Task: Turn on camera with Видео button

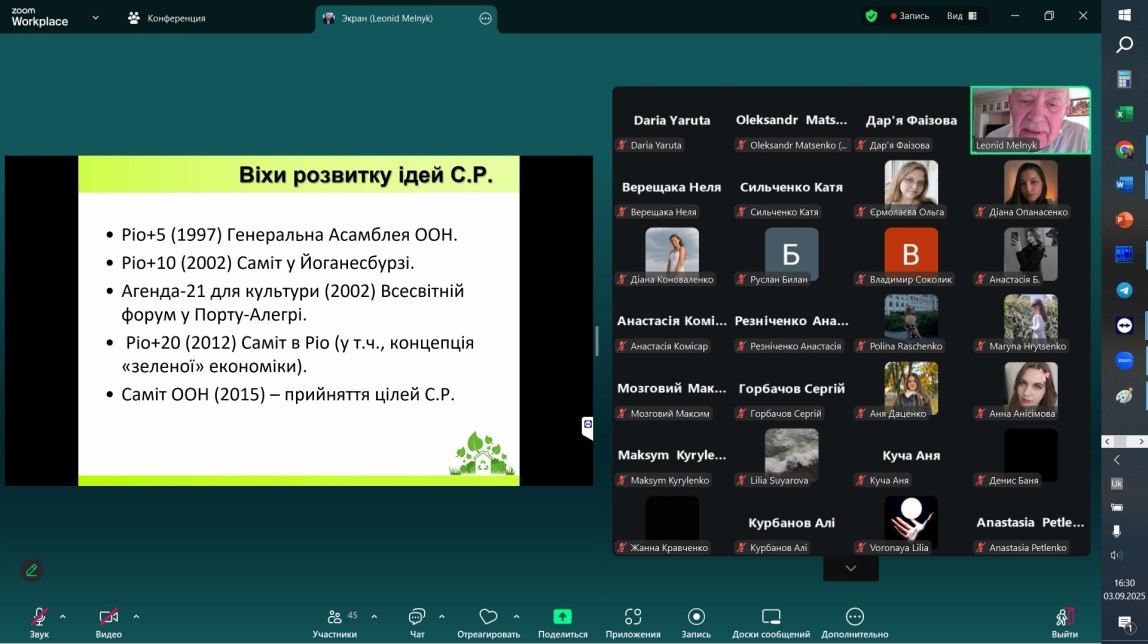Action: [x=108, y=618]
